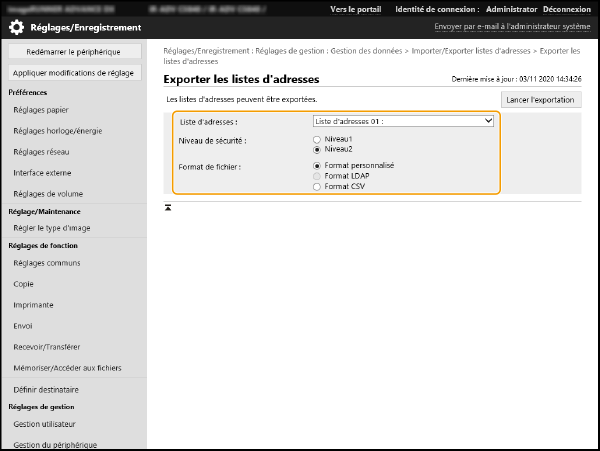Image resolution: width=600 pixels, height=451 pixels.
Task: Click Redémarrer le périphérique button
Action: pyautogui.click(x=74, y=51)
